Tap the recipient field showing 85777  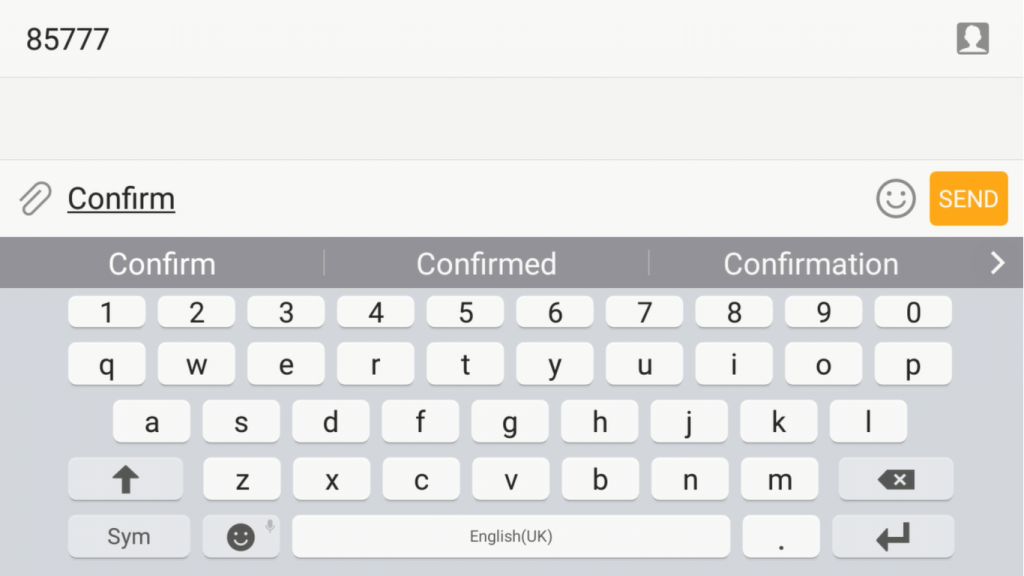[x=483, y=39]
